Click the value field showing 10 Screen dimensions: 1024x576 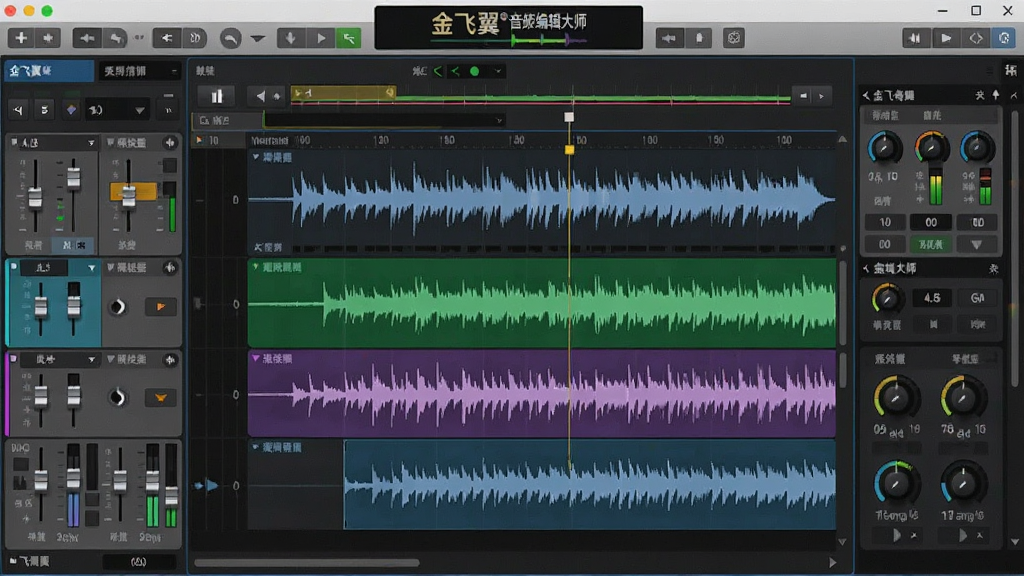pyautogui.click(x=885, y=222)
